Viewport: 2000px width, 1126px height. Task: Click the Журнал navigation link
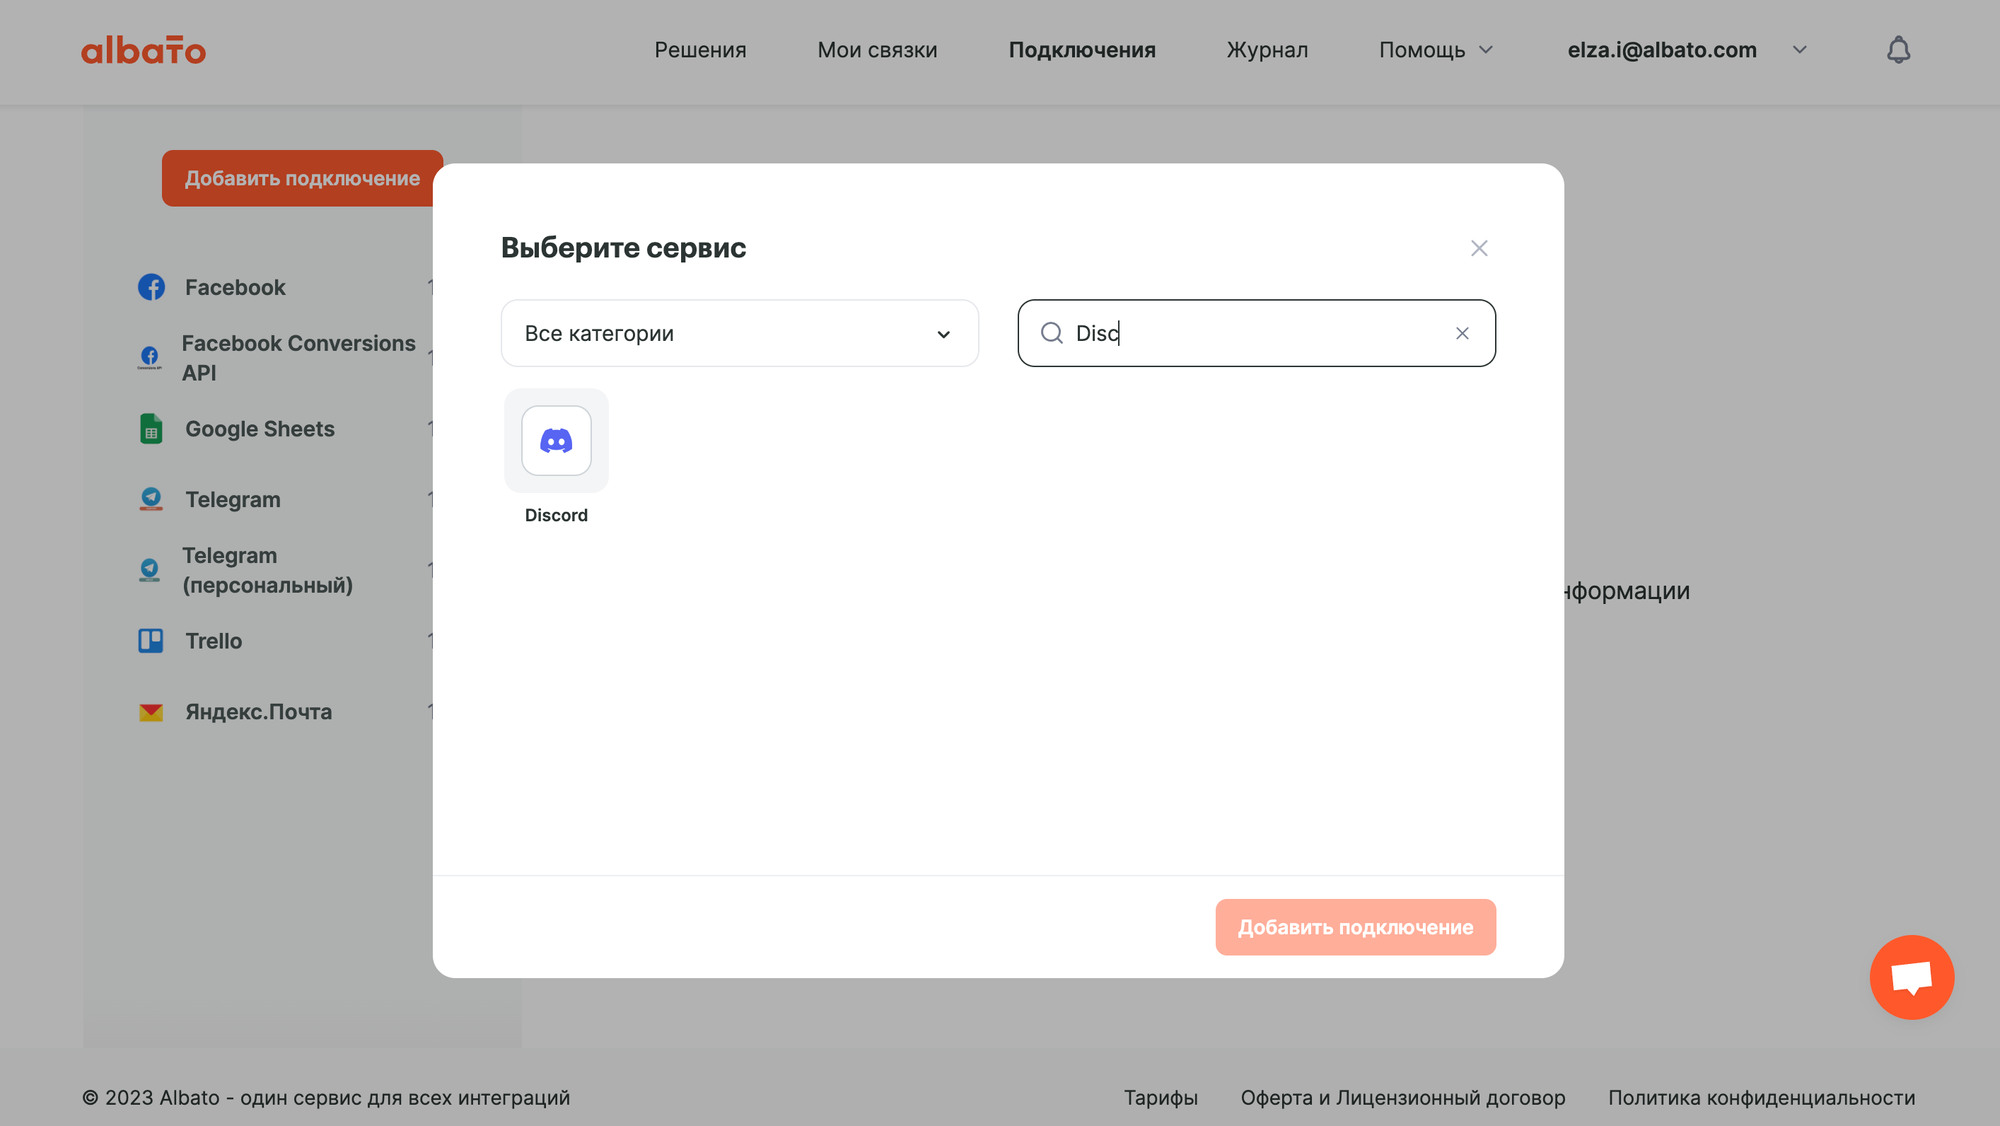coord(1266,48)
